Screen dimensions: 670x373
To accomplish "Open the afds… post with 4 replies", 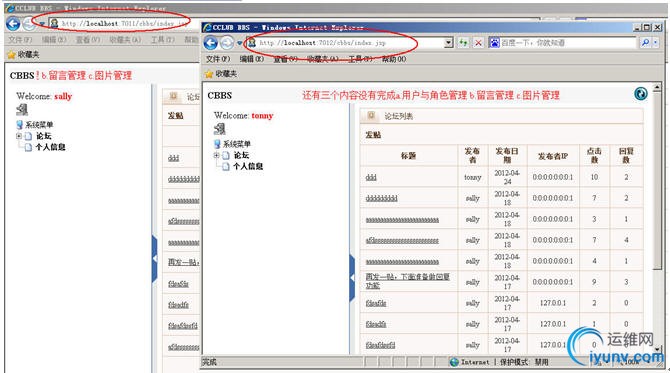I will pos(402,241).
